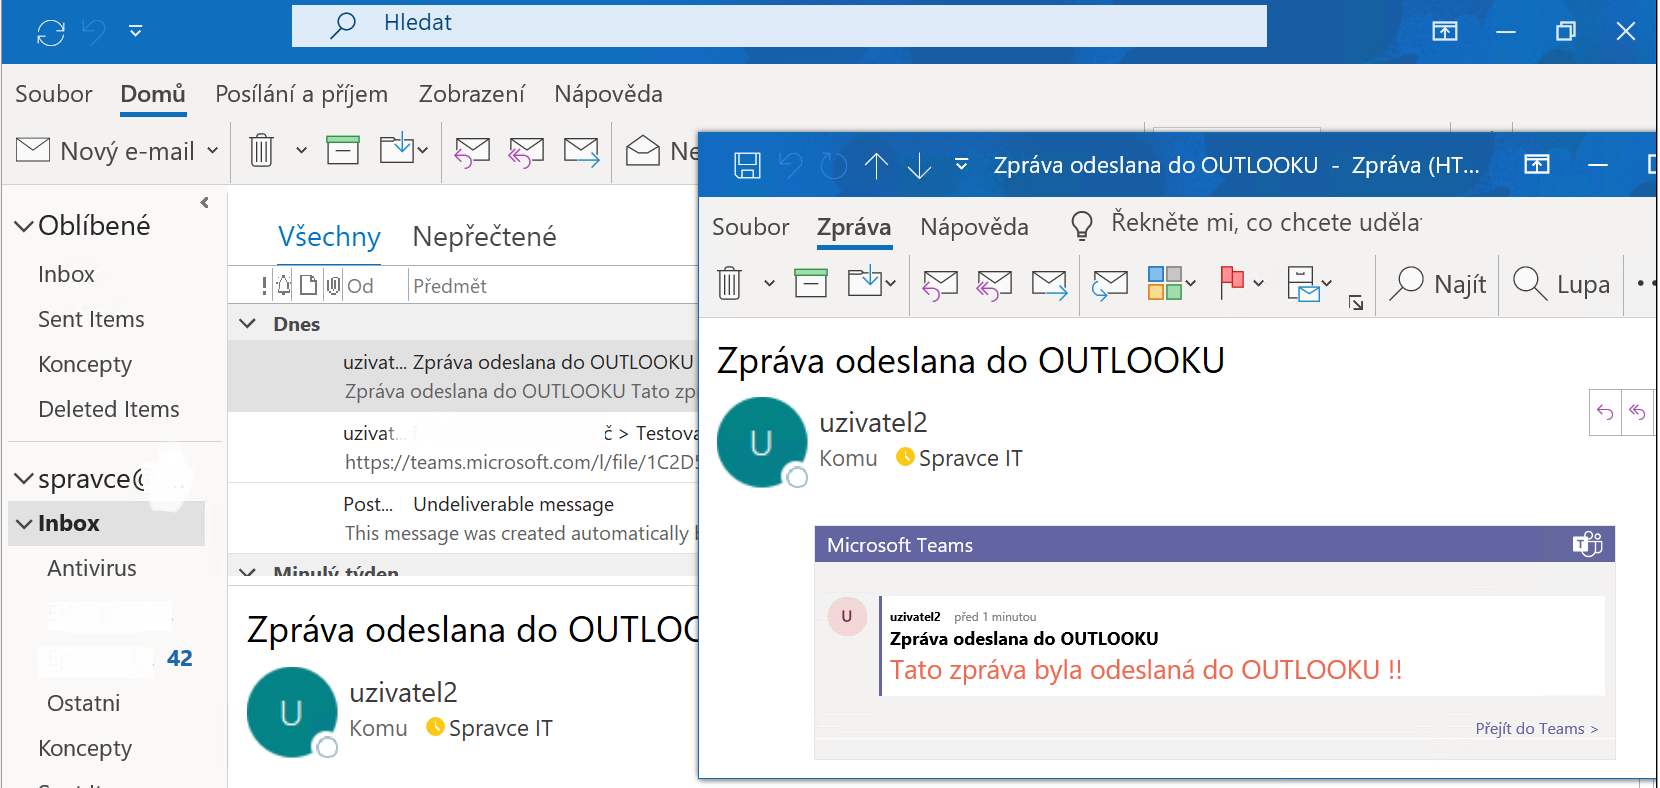Open Inbox under Oblíbené

pyautogui.click(x=66, y=274)
